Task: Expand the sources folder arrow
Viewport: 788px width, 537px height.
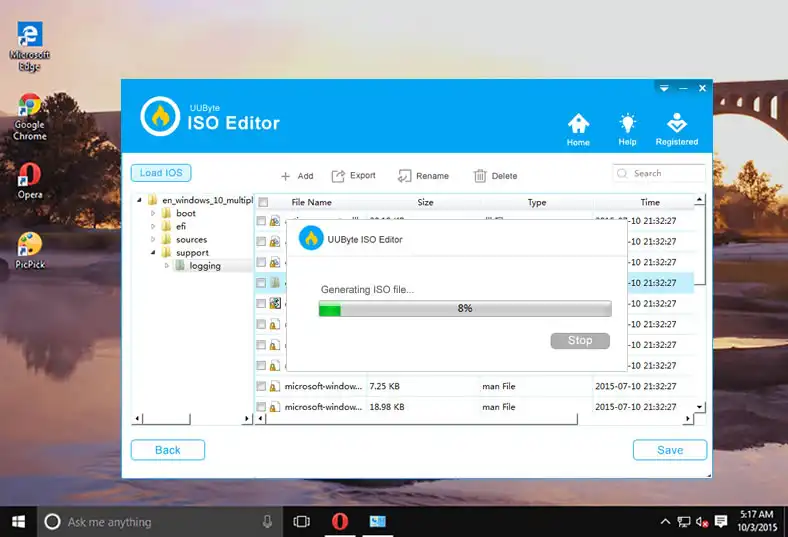Action: click(153, 240)
